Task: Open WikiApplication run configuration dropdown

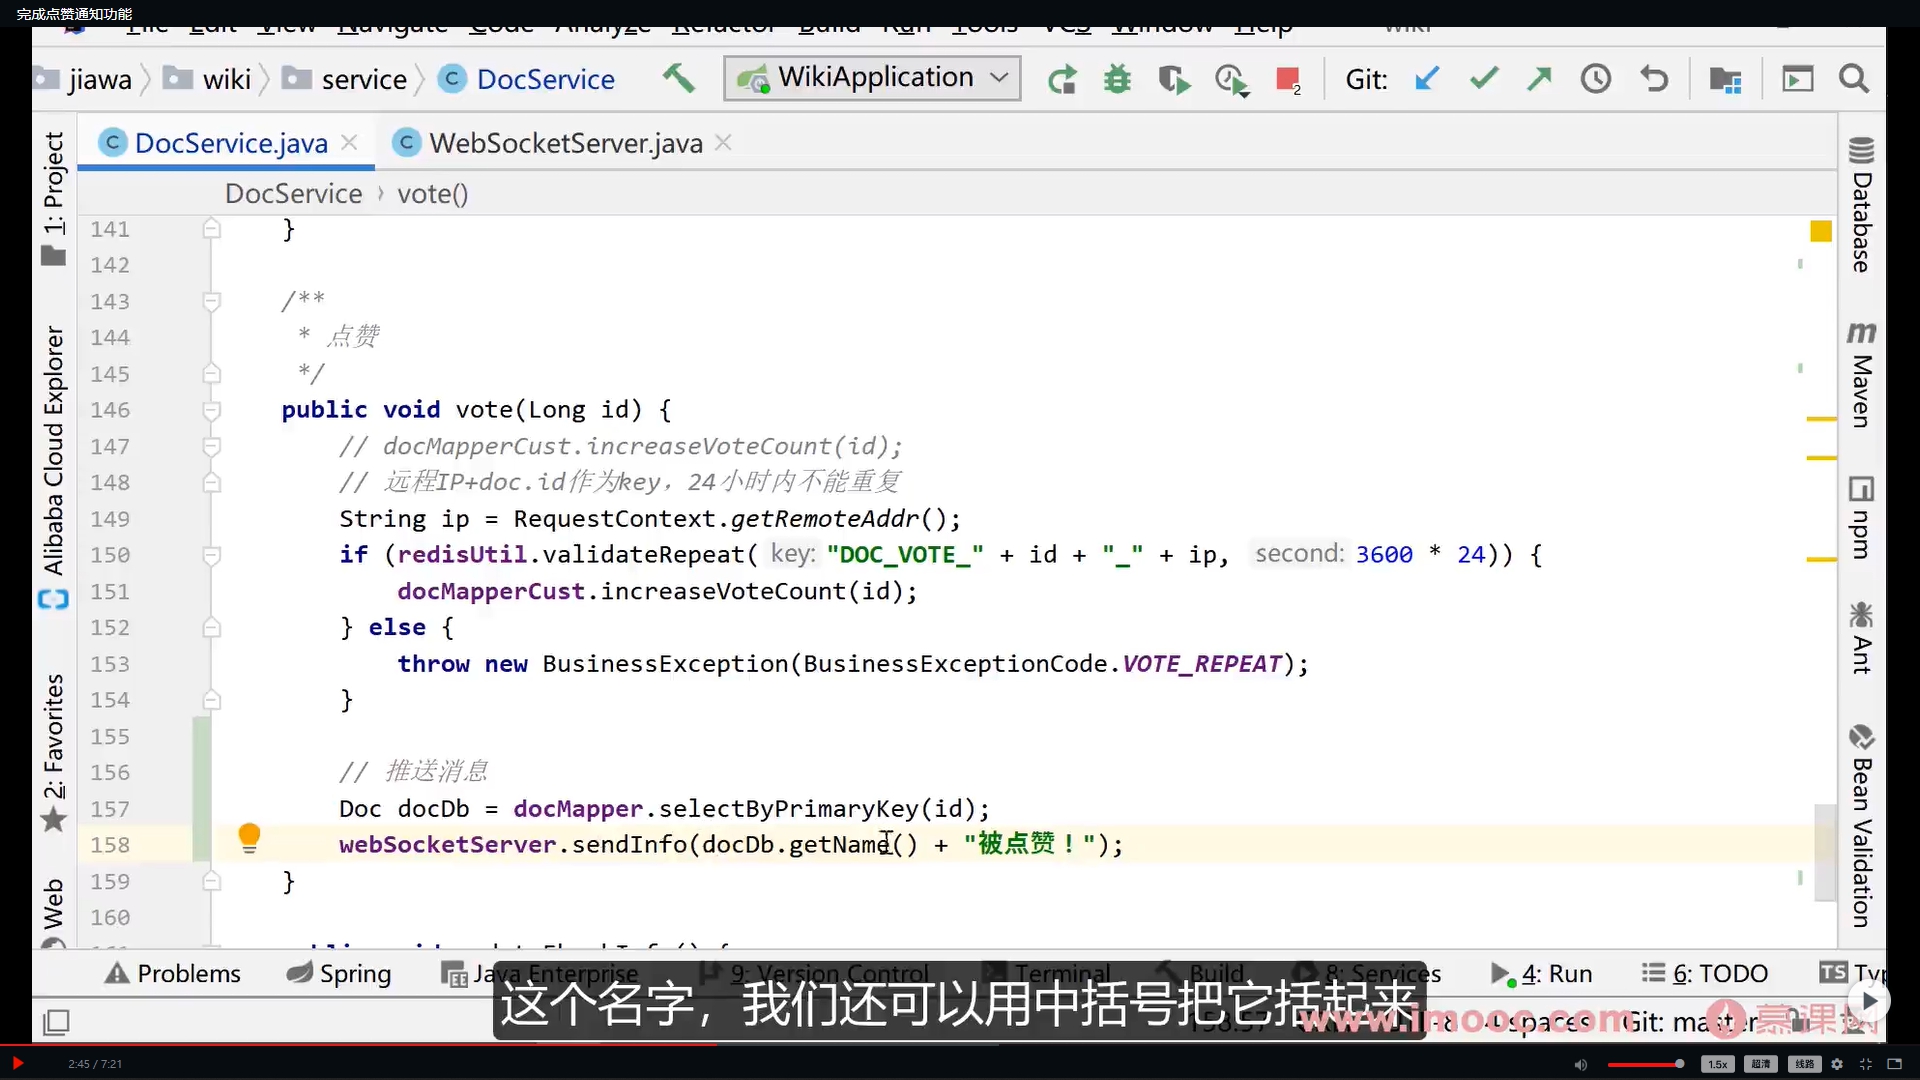Action: 872,78
